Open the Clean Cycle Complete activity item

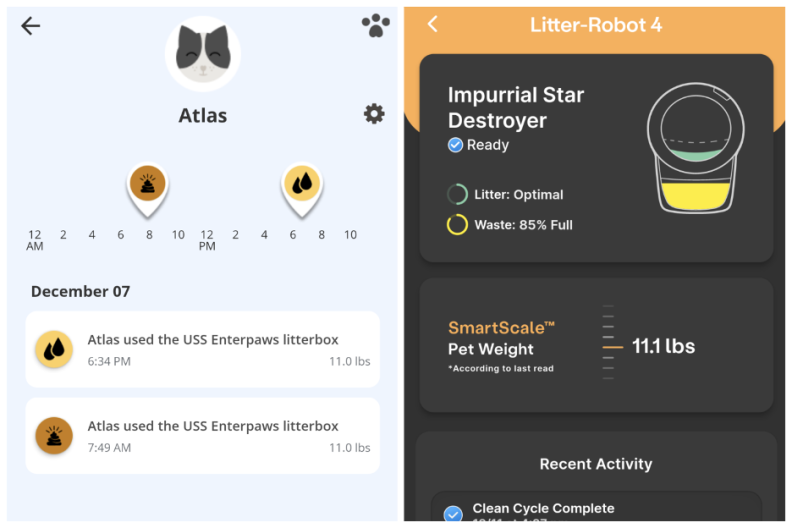point(597,508)
